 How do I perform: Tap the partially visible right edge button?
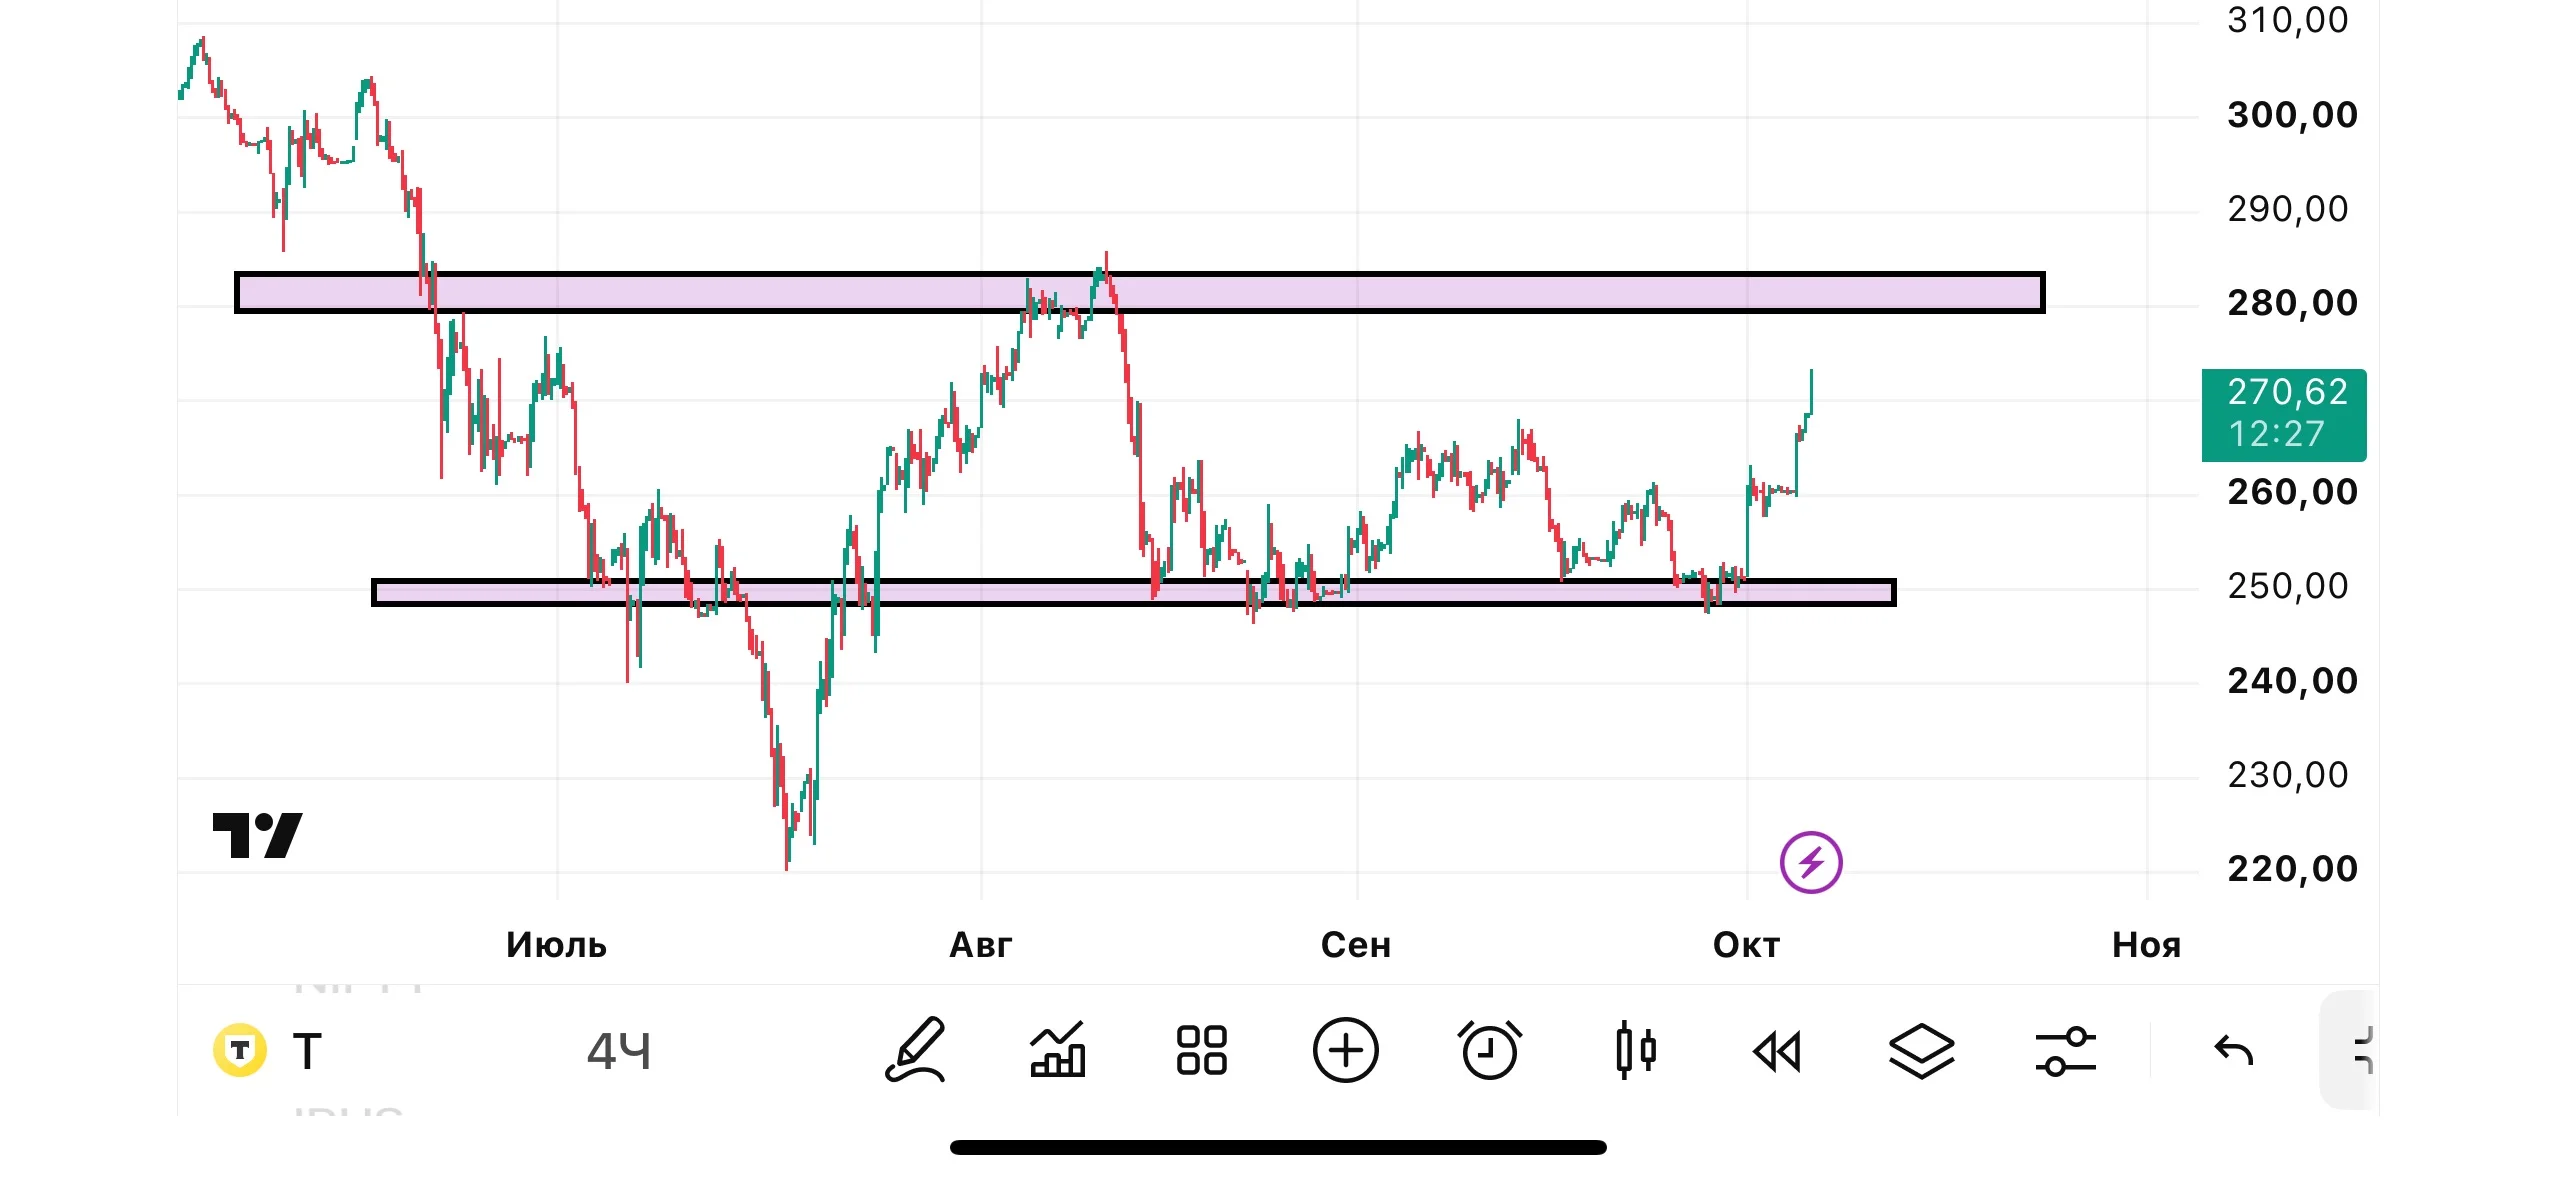coord(2350,1050)
